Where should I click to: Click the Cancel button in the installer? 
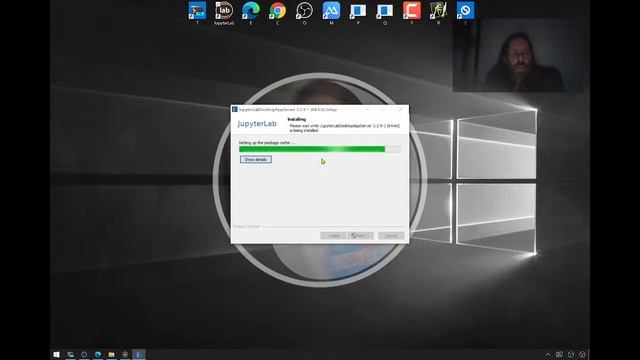pos(391,236)
